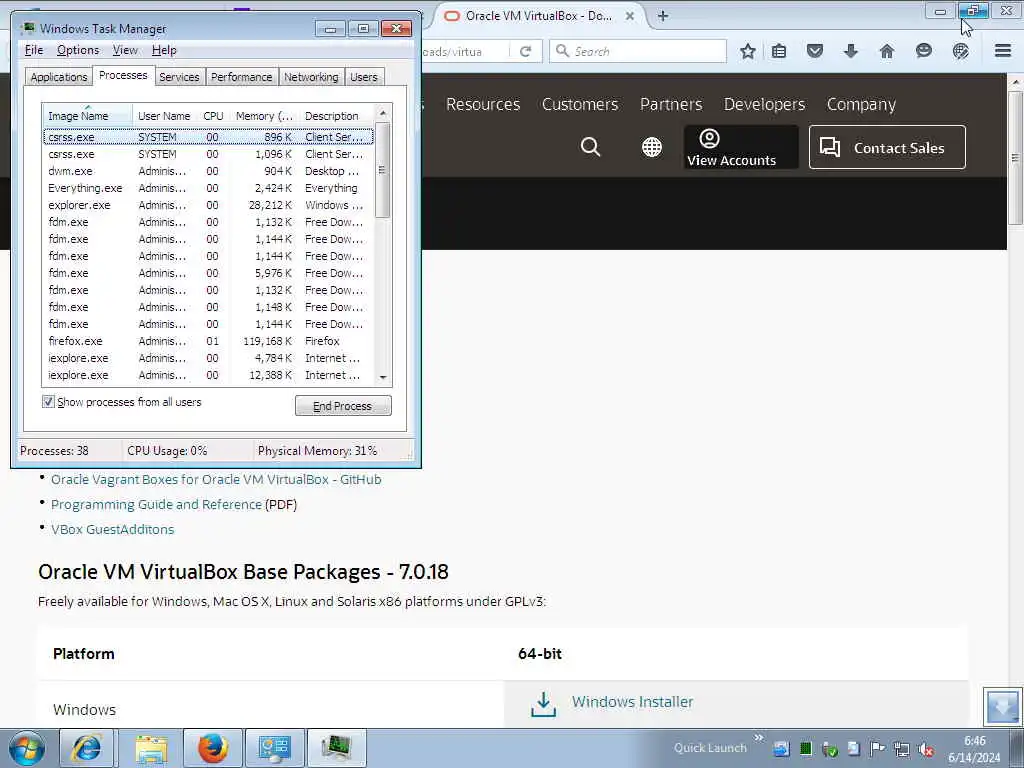The width and height of the screenshot is (1024, 768).
Task: Open the Customers menu on Oracle site
Action: (x=580, y=104)
